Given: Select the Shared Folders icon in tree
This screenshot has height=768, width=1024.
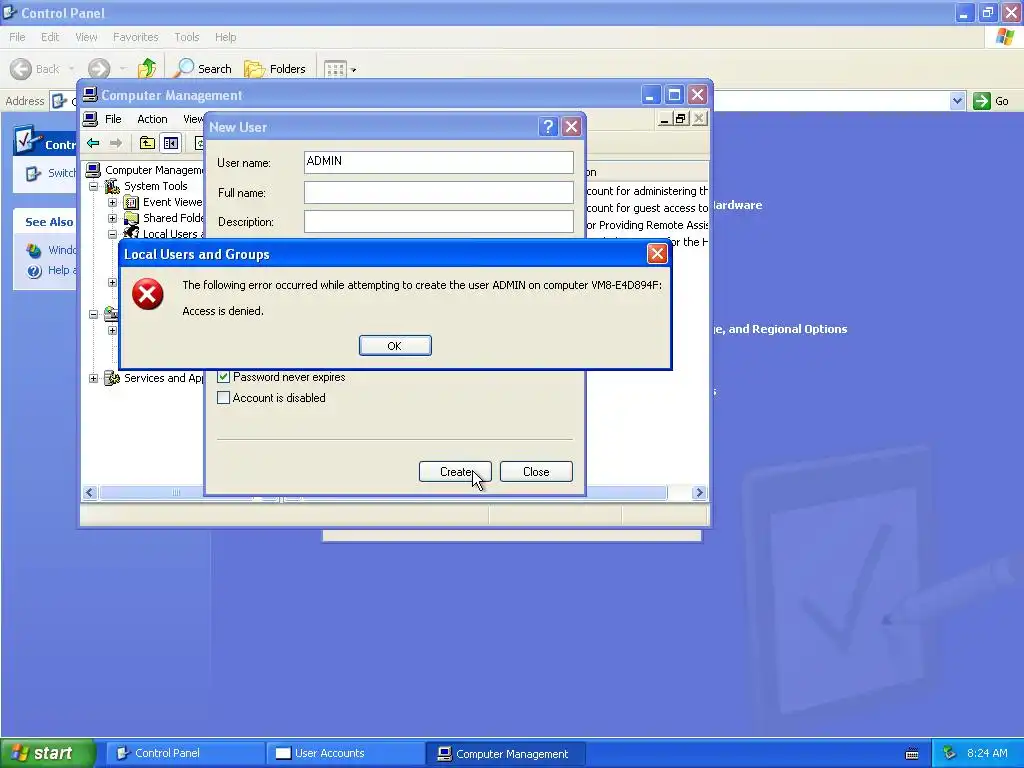Looking at the screenshot, I should (x=131, y=218).
